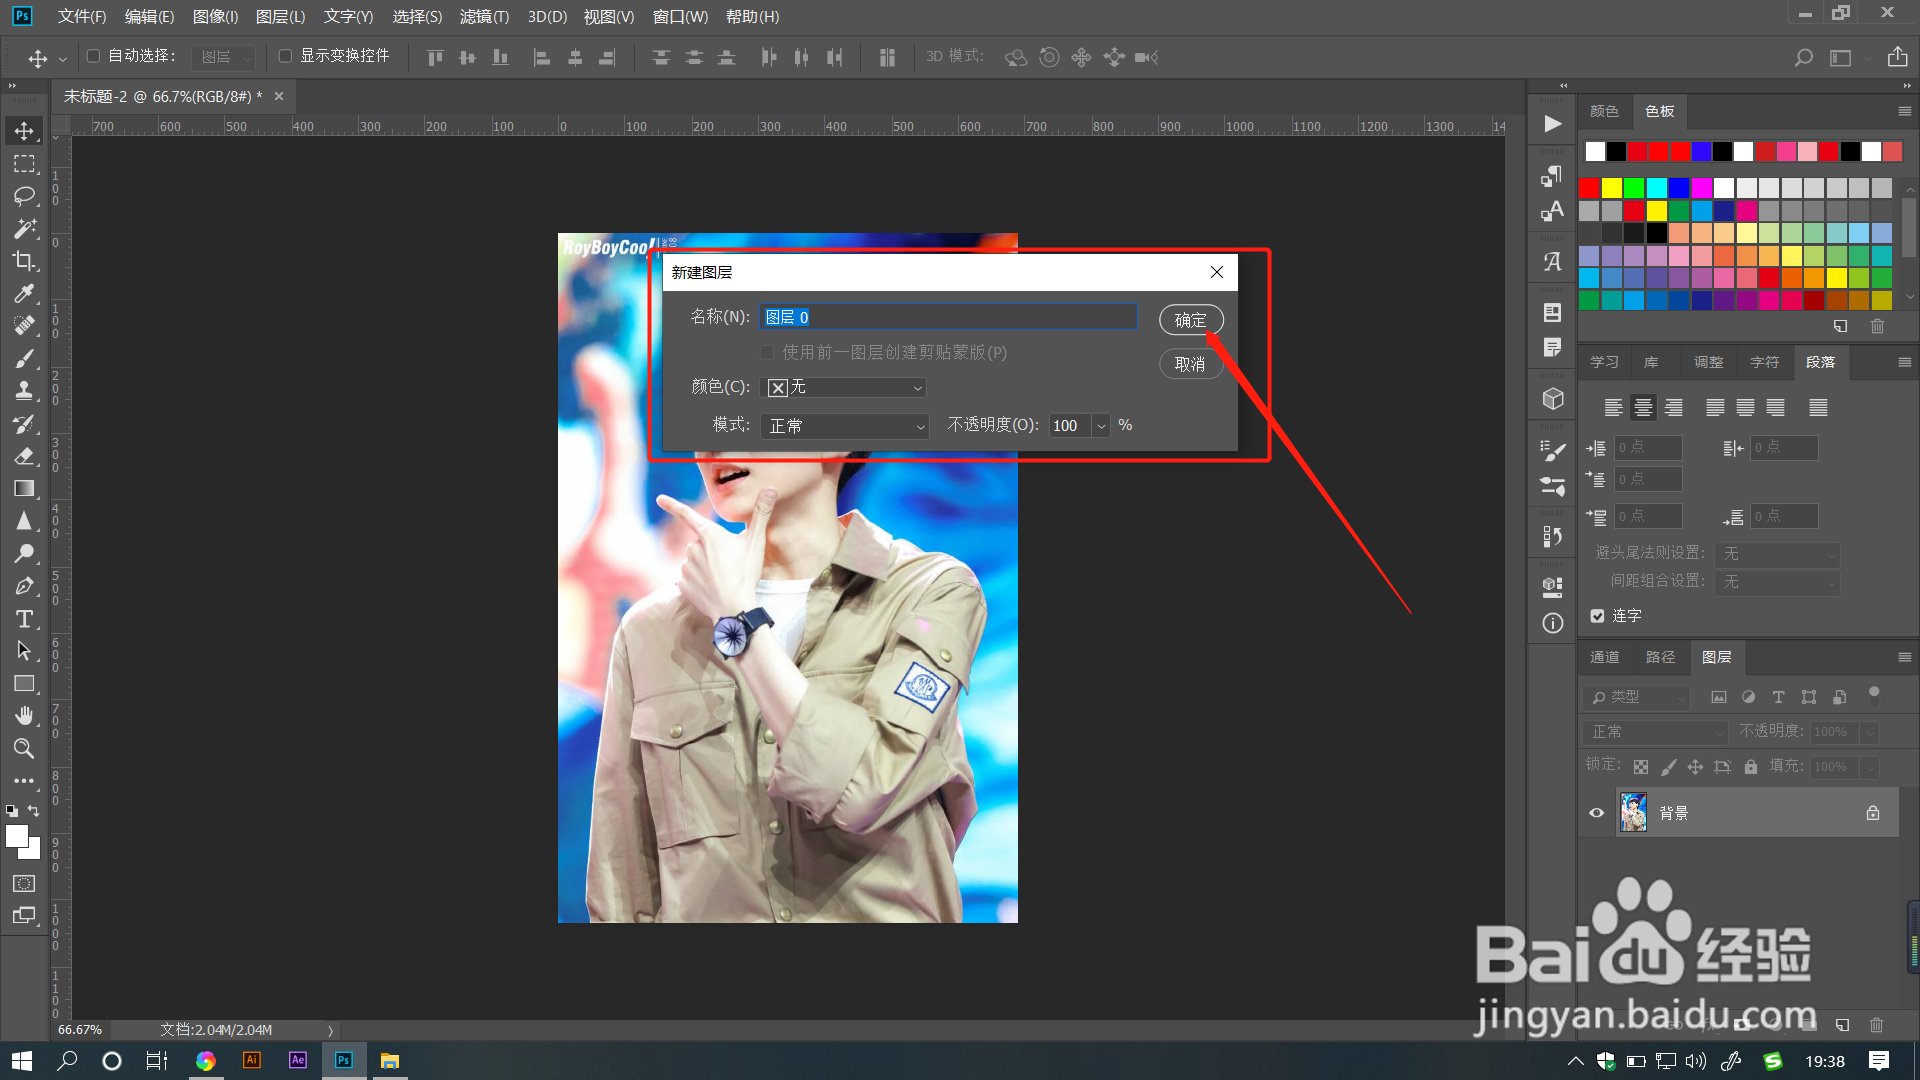Select the Crop tool
Image resolution: width=1920 pixels, height=1080 pixels.
(x=24, y=261)
